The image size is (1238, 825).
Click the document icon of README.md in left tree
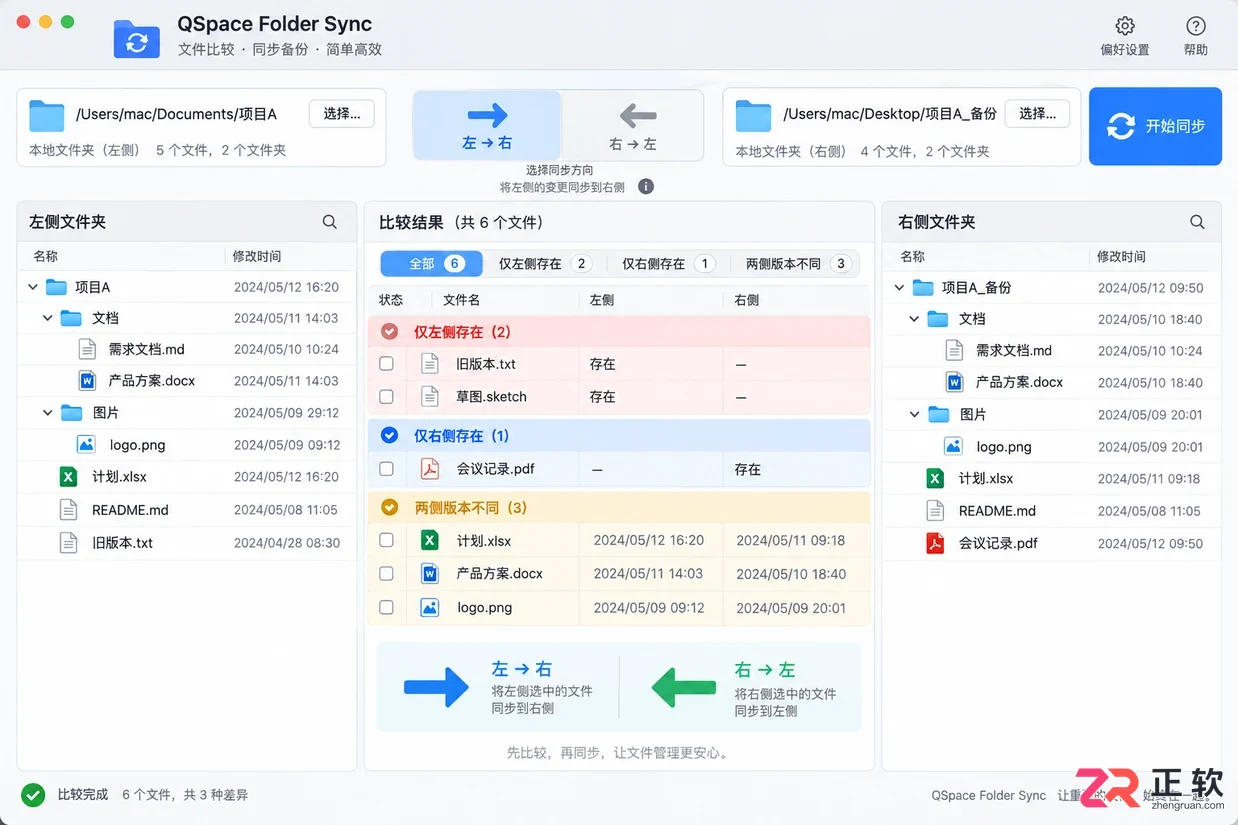tap(68, 509)
